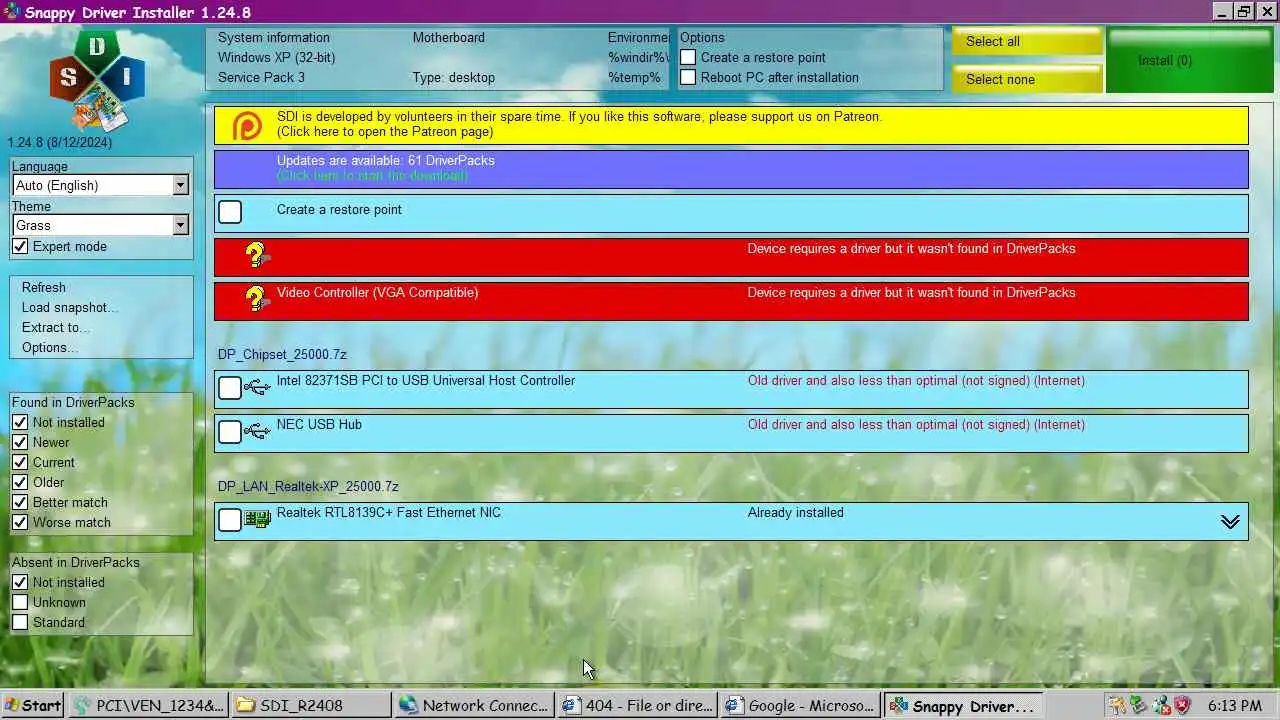Click Select all button

click(x=1027, y=41)
